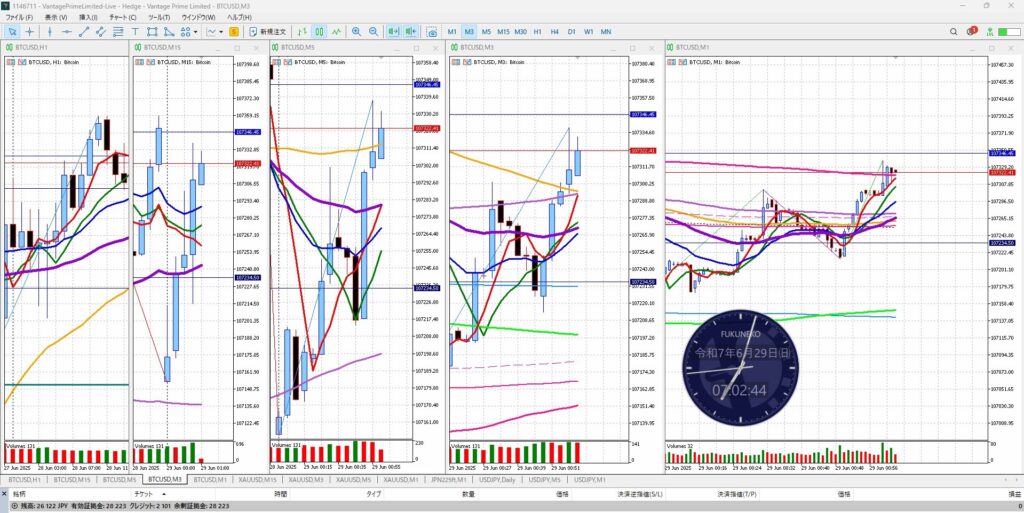
Task: Select the text label tool
Action: [135, 31]
